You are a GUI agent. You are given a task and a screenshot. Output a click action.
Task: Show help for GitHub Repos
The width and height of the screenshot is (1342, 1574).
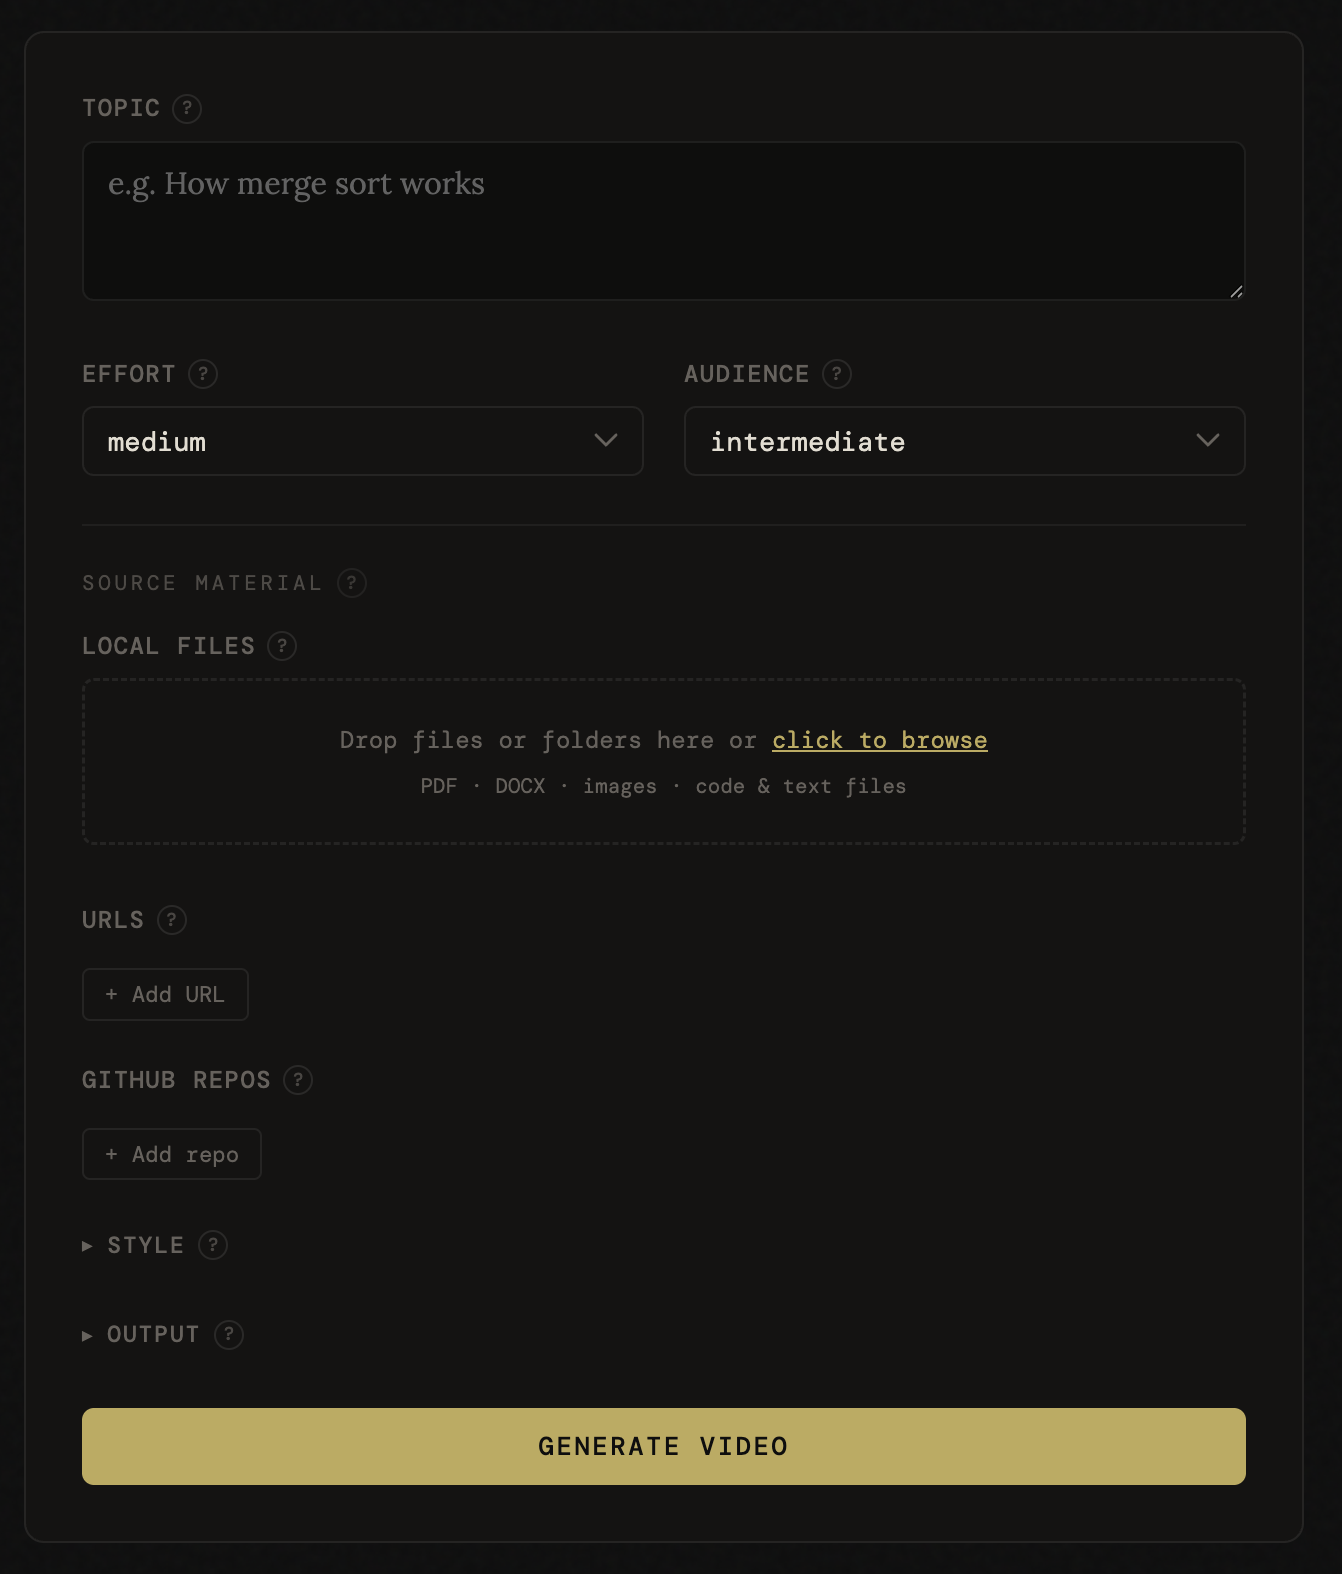(x=298, y=1080)
